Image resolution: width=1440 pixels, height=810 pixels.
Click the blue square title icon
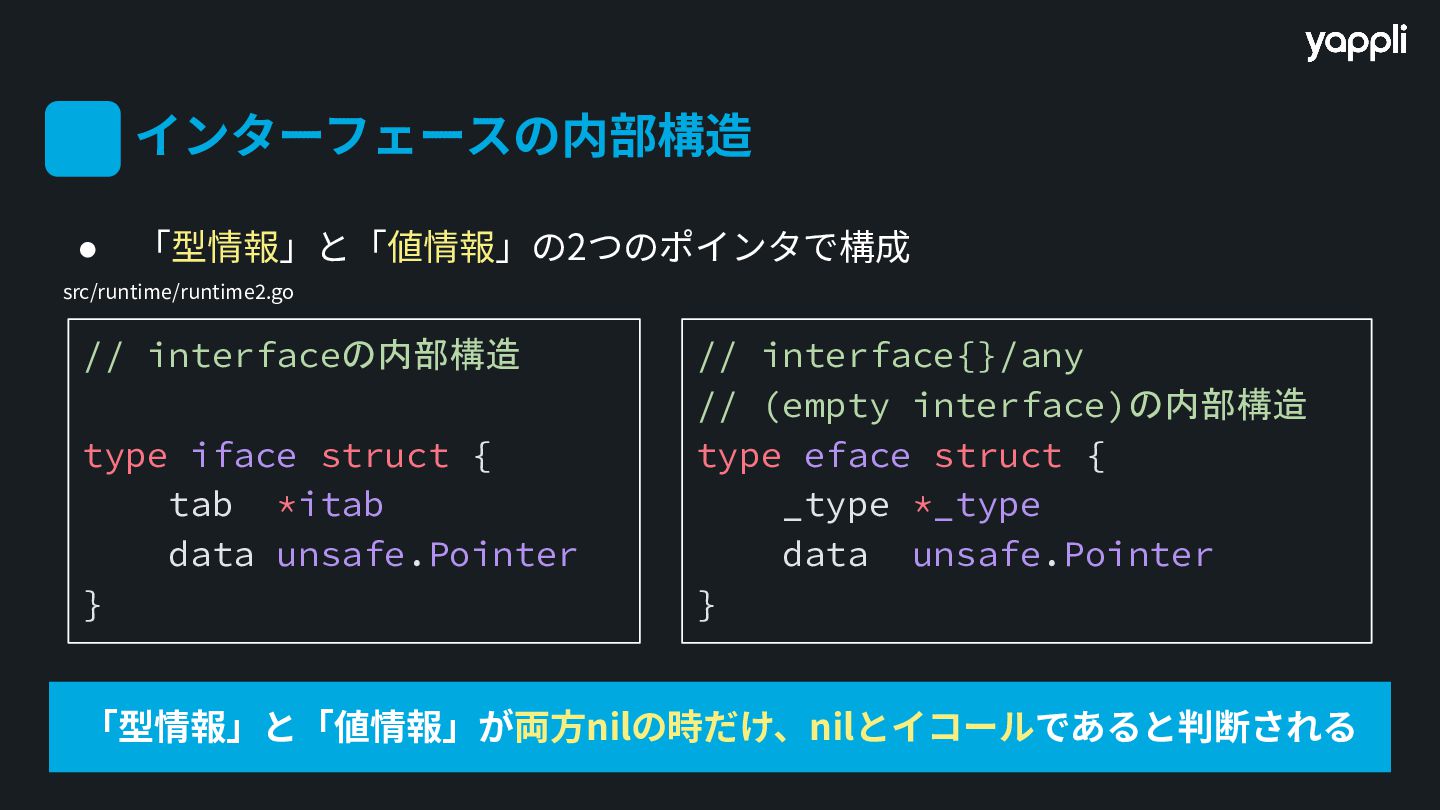[x=83, y=139]
